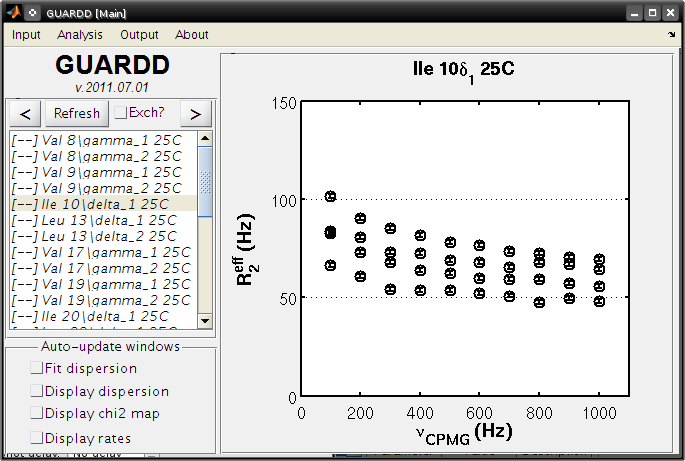The image size is (685, 461).
Task: Select Val 17 \gamma_2 25C in list
Action: point(104,268)
